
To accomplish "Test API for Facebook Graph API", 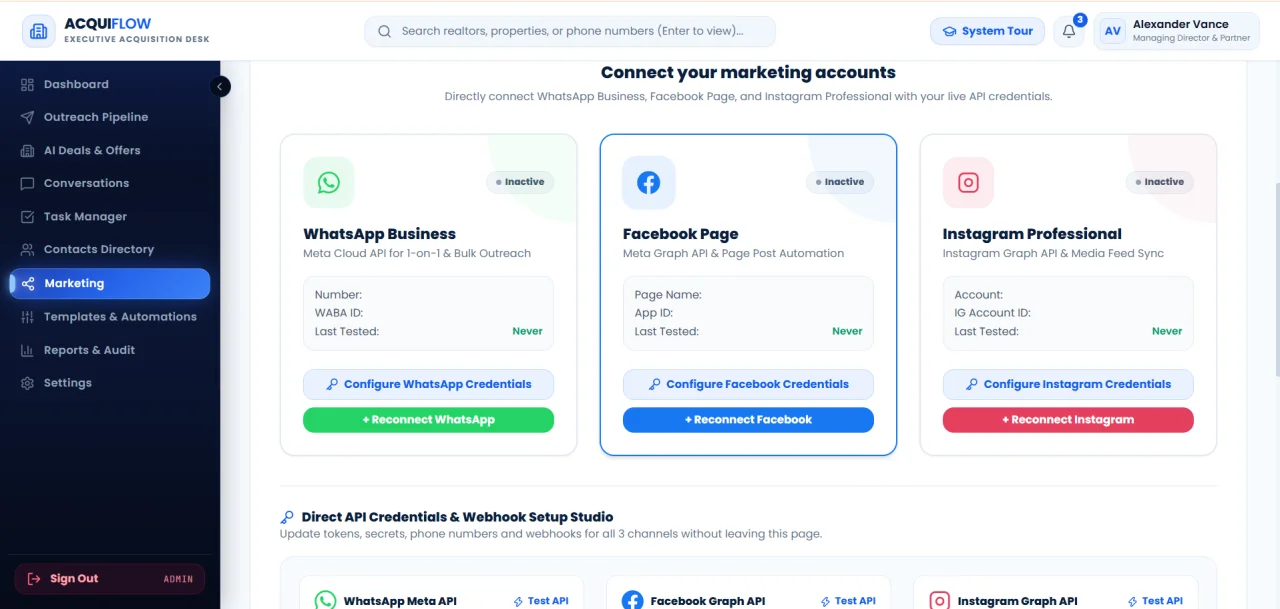I will coord(848,601).
